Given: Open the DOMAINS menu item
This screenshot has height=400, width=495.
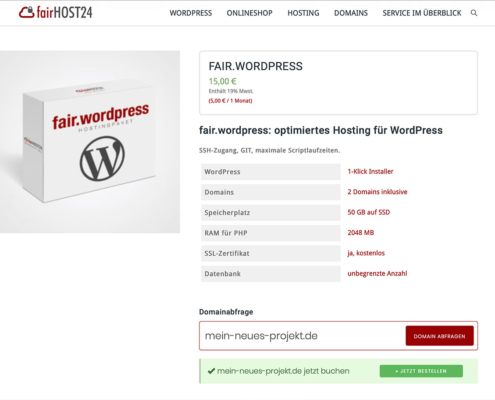Looking at the screenshot, I should [x=351, y=13].
